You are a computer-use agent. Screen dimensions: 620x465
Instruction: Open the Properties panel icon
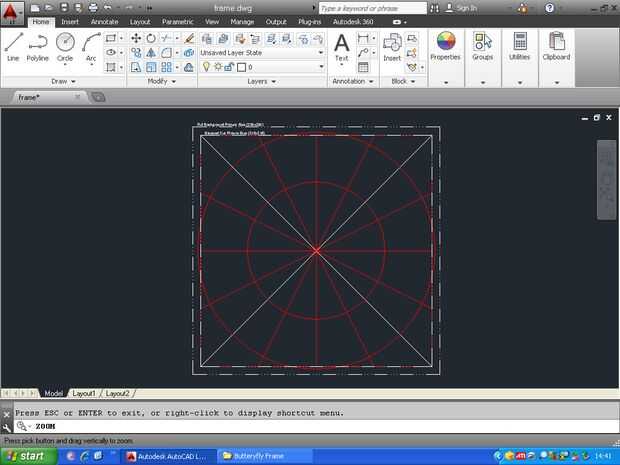coord(445,45)
